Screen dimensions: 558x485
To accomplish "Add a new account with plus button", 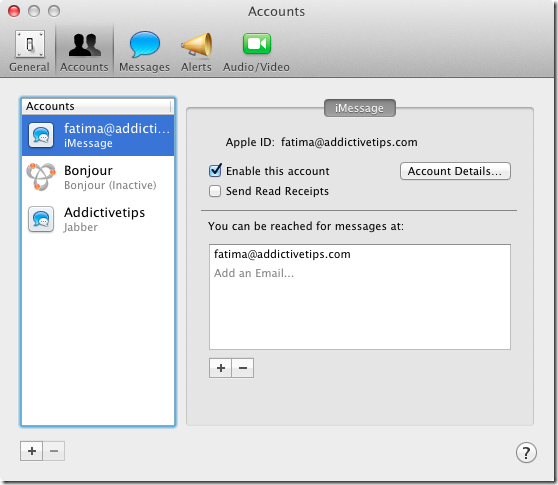I will click(x=32, y=451).
